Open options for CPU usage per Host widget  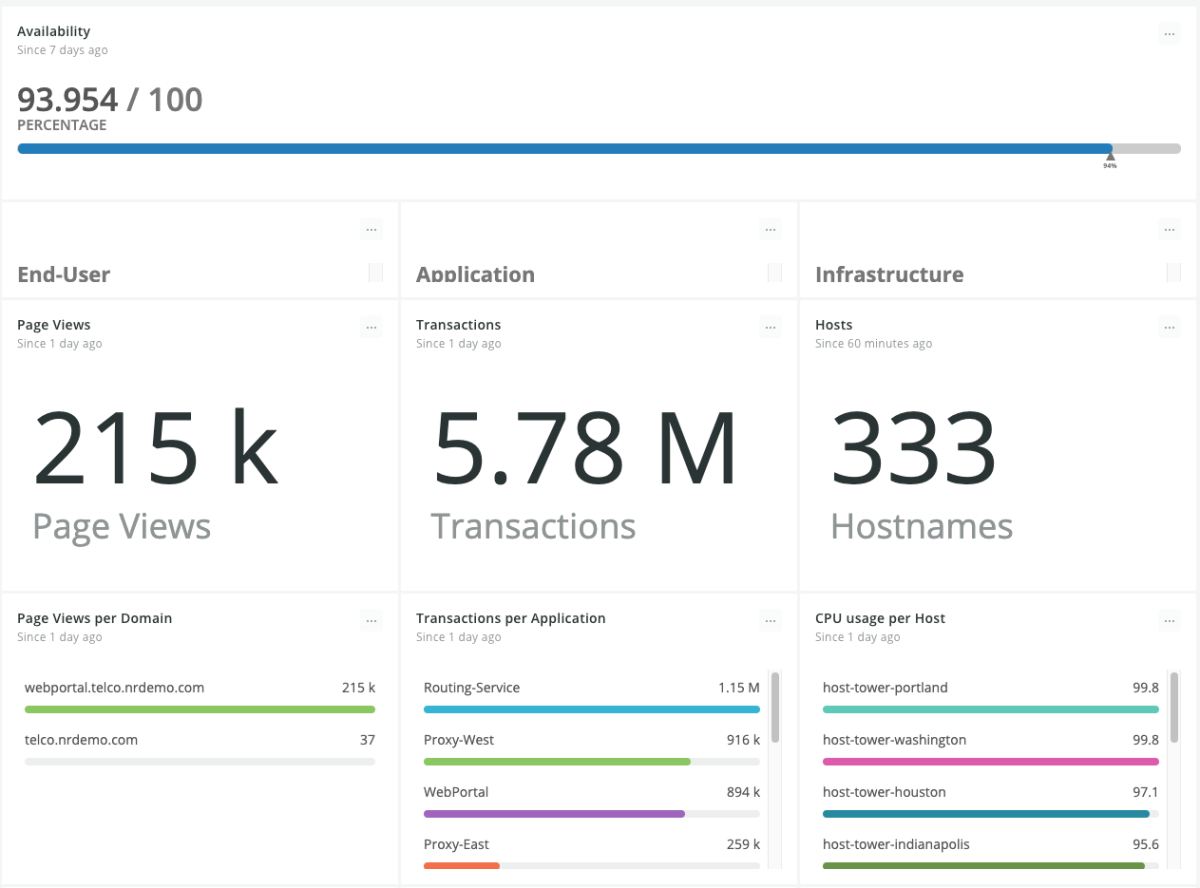tap(1169, 620)
